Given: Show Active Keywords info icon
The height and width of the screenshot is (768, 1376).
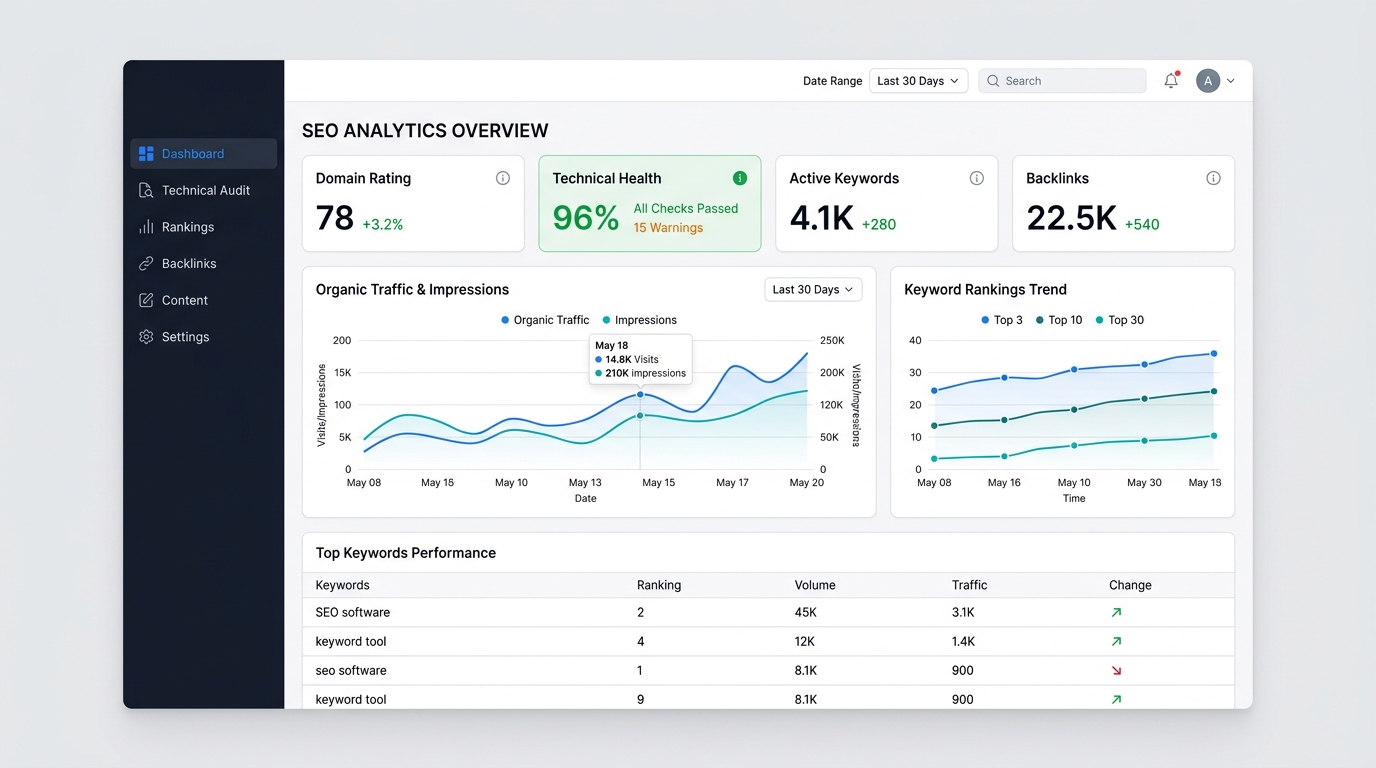Looking at the screenshot, I should point(977,178).
